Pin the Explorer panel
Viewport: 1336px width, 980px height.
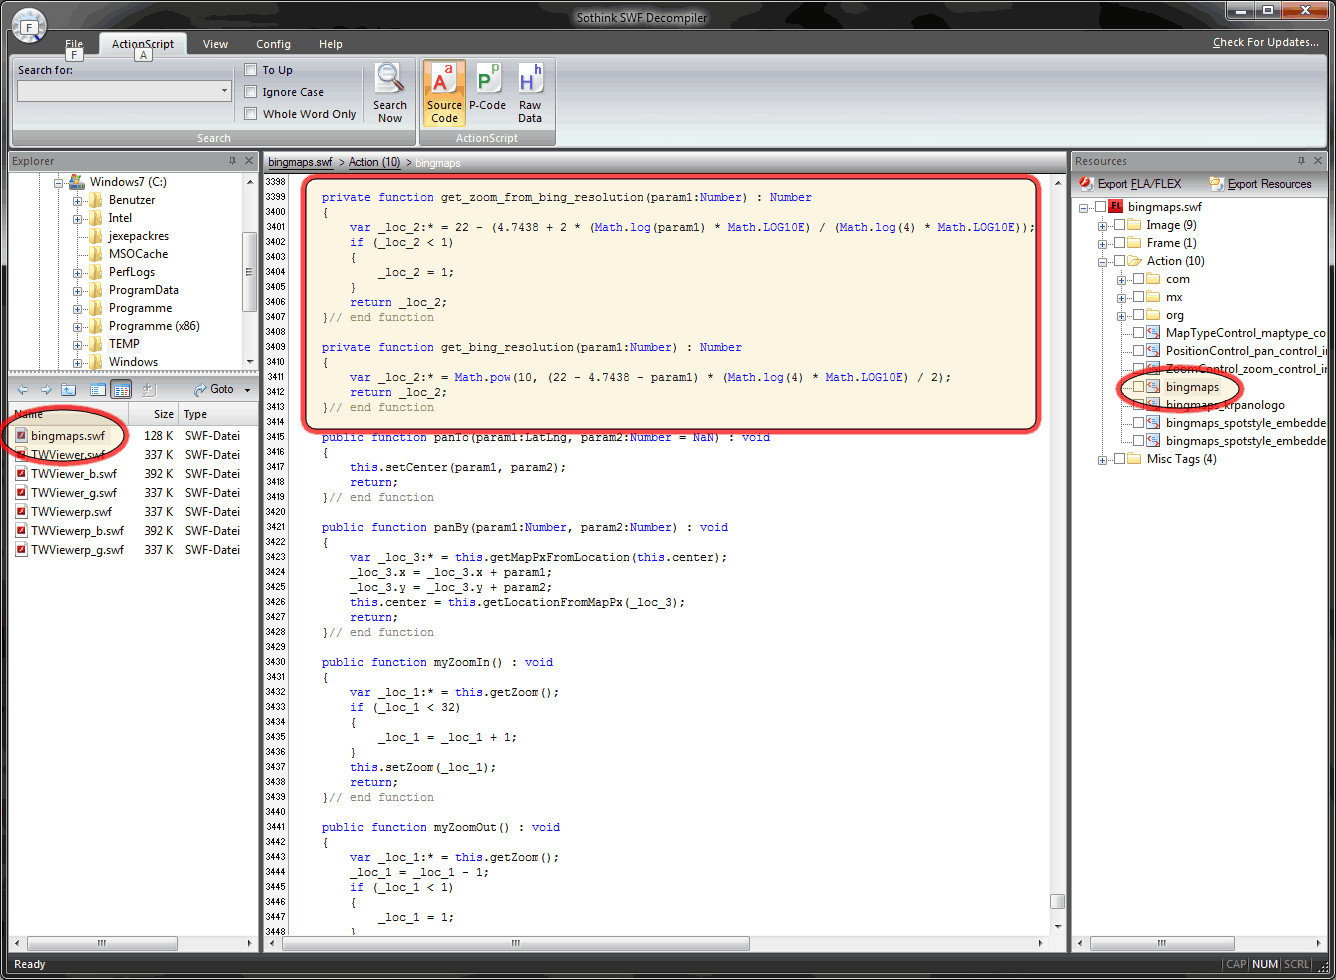click(x=231, y=161)
